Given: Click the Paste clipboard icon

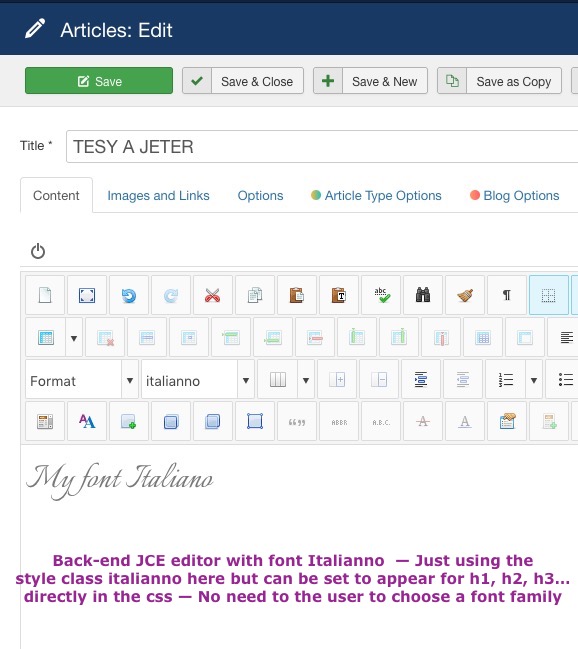Looking at the screenshot, I should (x=297, y=295).
